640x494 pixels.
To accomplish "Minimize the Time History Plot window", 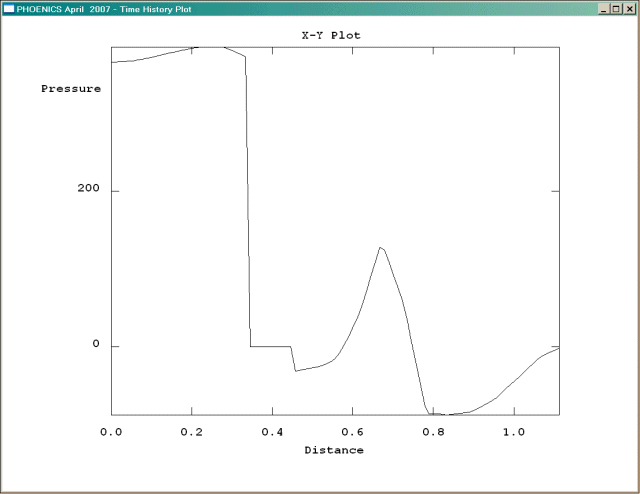I will pos(603,8).
